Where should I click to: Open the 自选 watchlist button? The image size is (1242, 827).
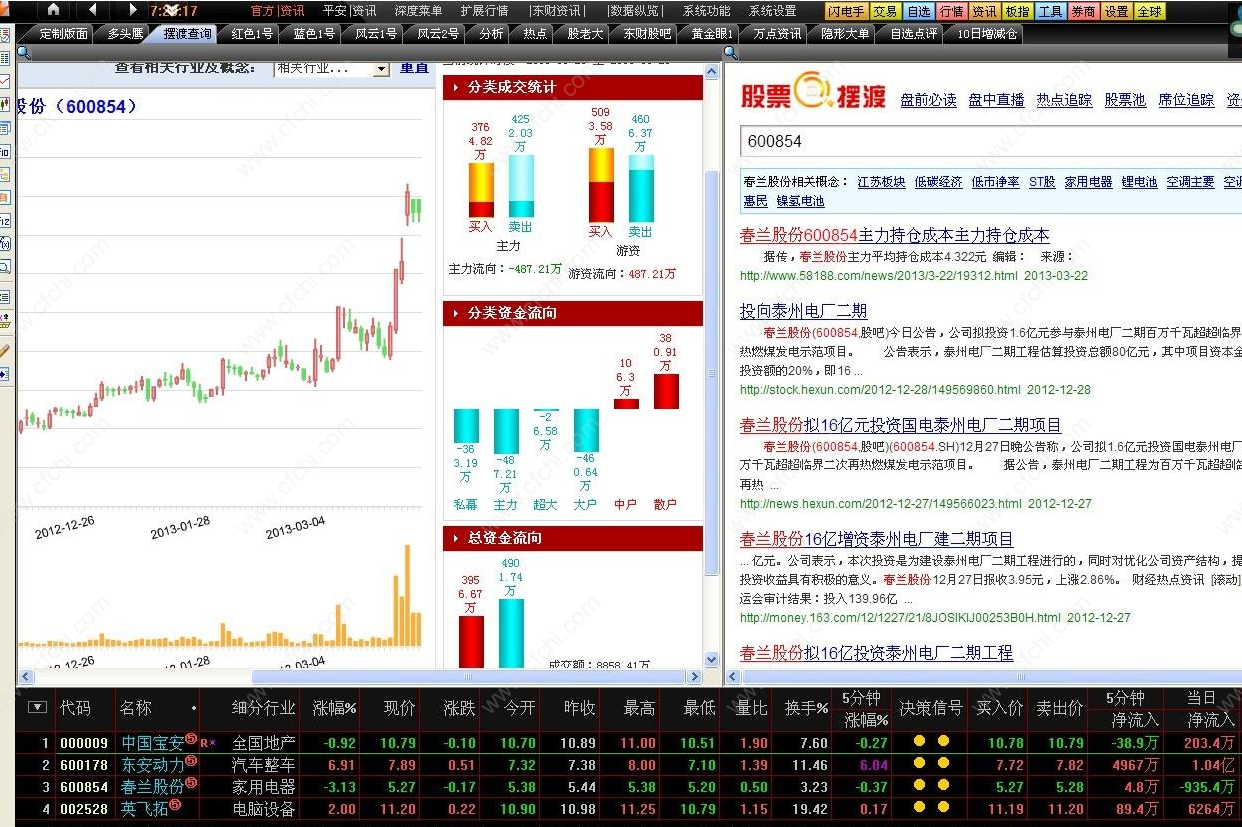click(x=917, y=11)
